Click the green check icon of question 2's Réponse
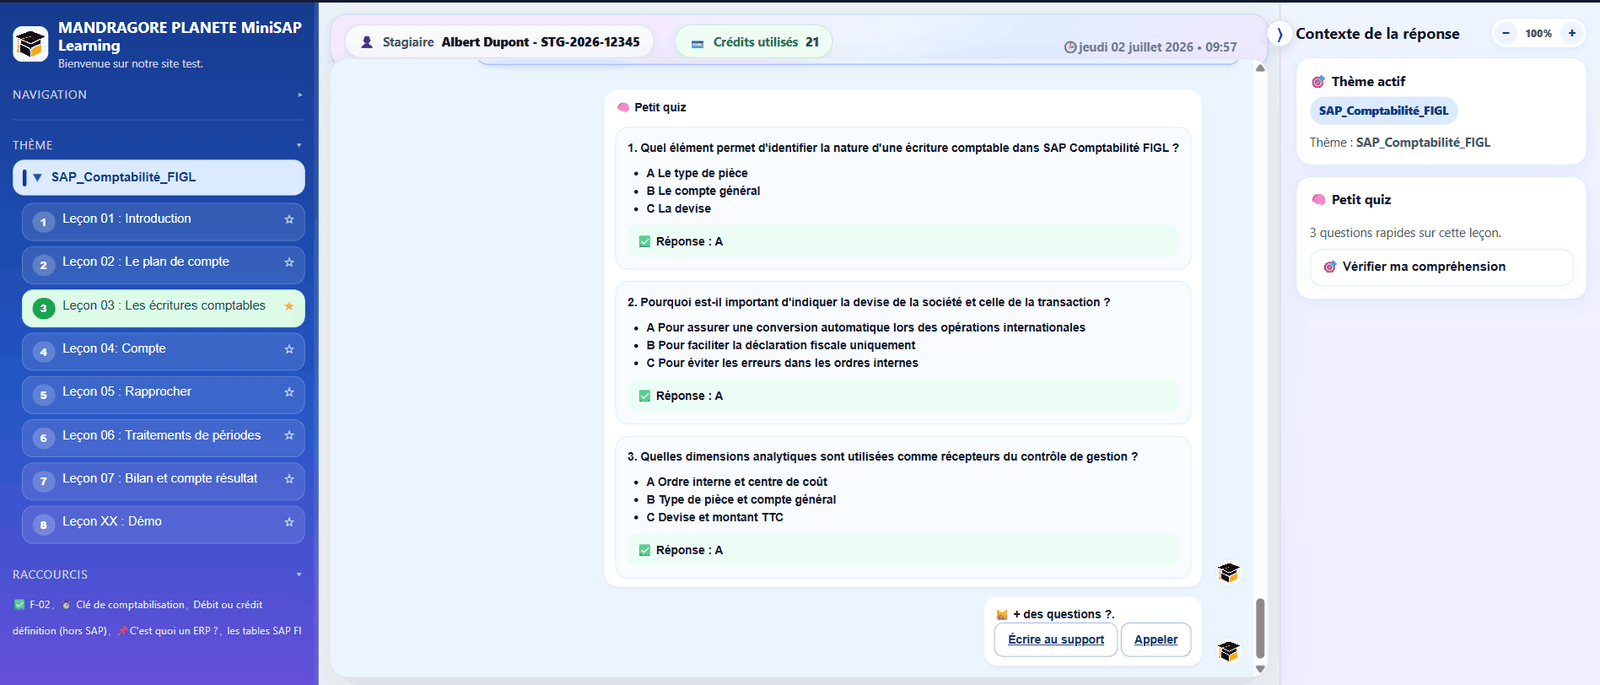The image size is (1600, 685). pyautogui.click(x=644, y=396)
